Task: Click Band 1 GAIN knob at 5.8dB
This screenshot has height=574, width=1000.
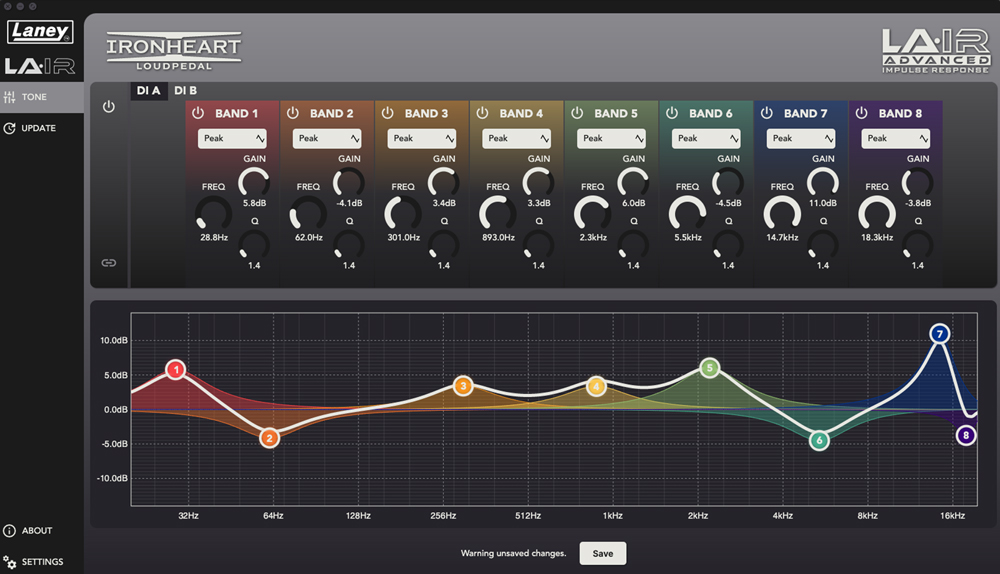Action: [x=254, y=183]
